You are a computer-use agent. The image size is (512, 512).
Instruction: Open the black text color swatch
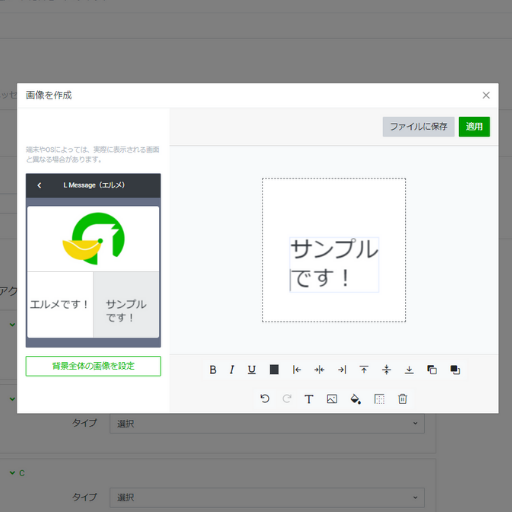coord(274,370)
